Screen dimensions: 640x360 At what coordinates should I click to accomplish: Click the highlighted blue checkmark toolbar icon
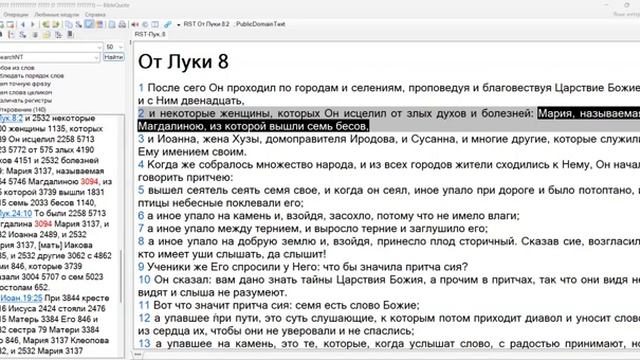(89, 24)
